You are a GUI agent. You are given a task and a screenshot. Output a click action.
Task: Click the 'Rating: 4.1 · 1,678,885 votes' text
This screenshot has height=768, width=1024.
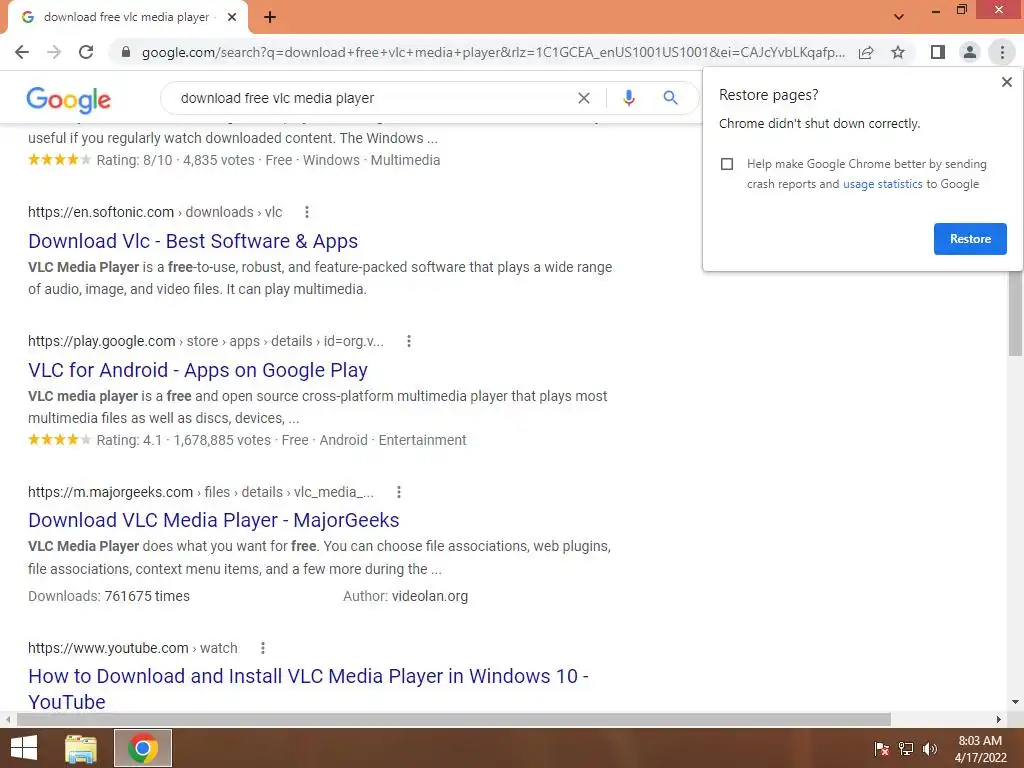click(183, 440)
